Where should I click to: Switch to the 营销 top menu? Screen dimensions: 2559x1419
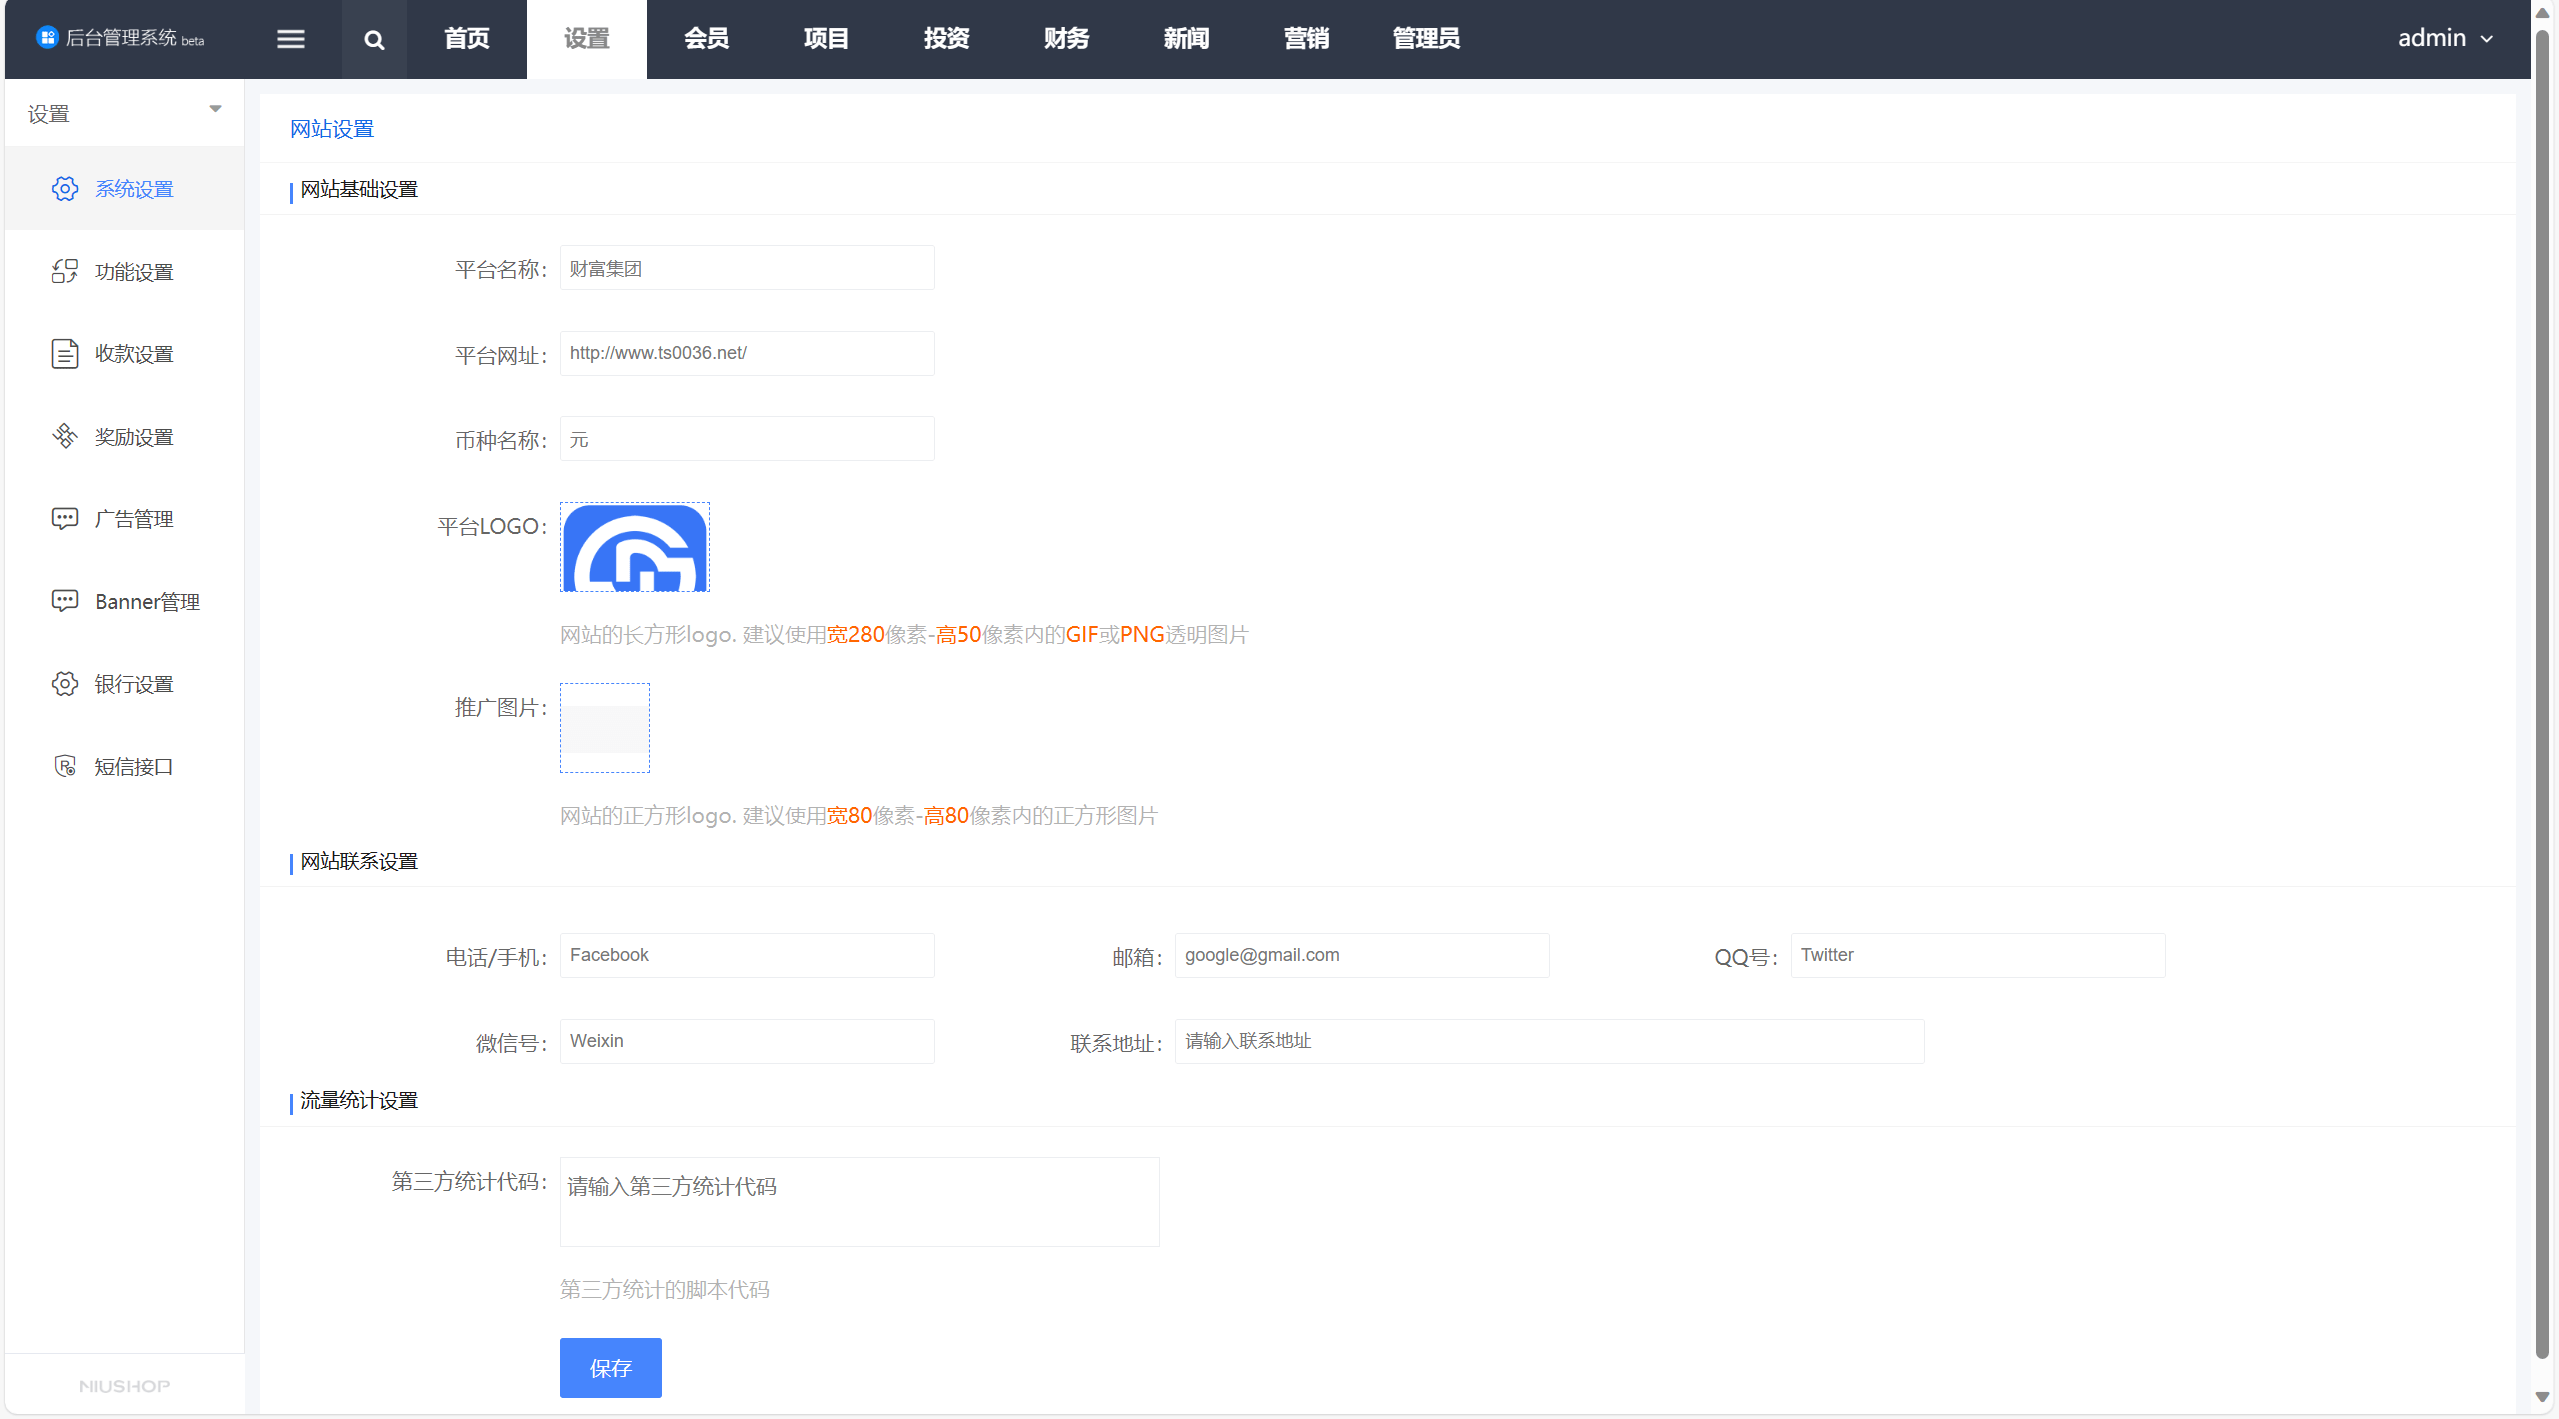[1306, 39]
